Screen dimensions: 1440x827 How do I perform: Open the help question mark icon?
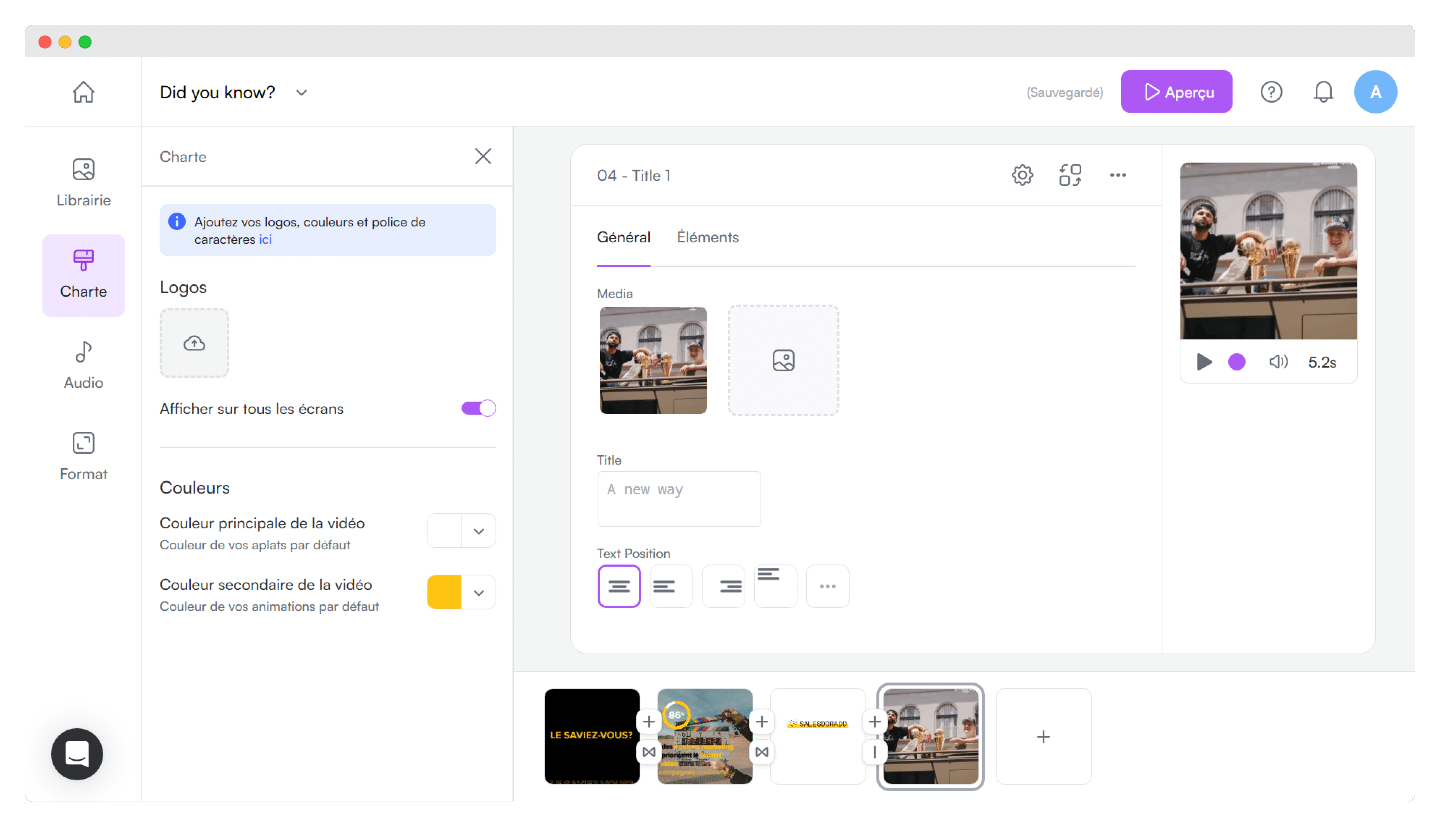(1271, 92)
